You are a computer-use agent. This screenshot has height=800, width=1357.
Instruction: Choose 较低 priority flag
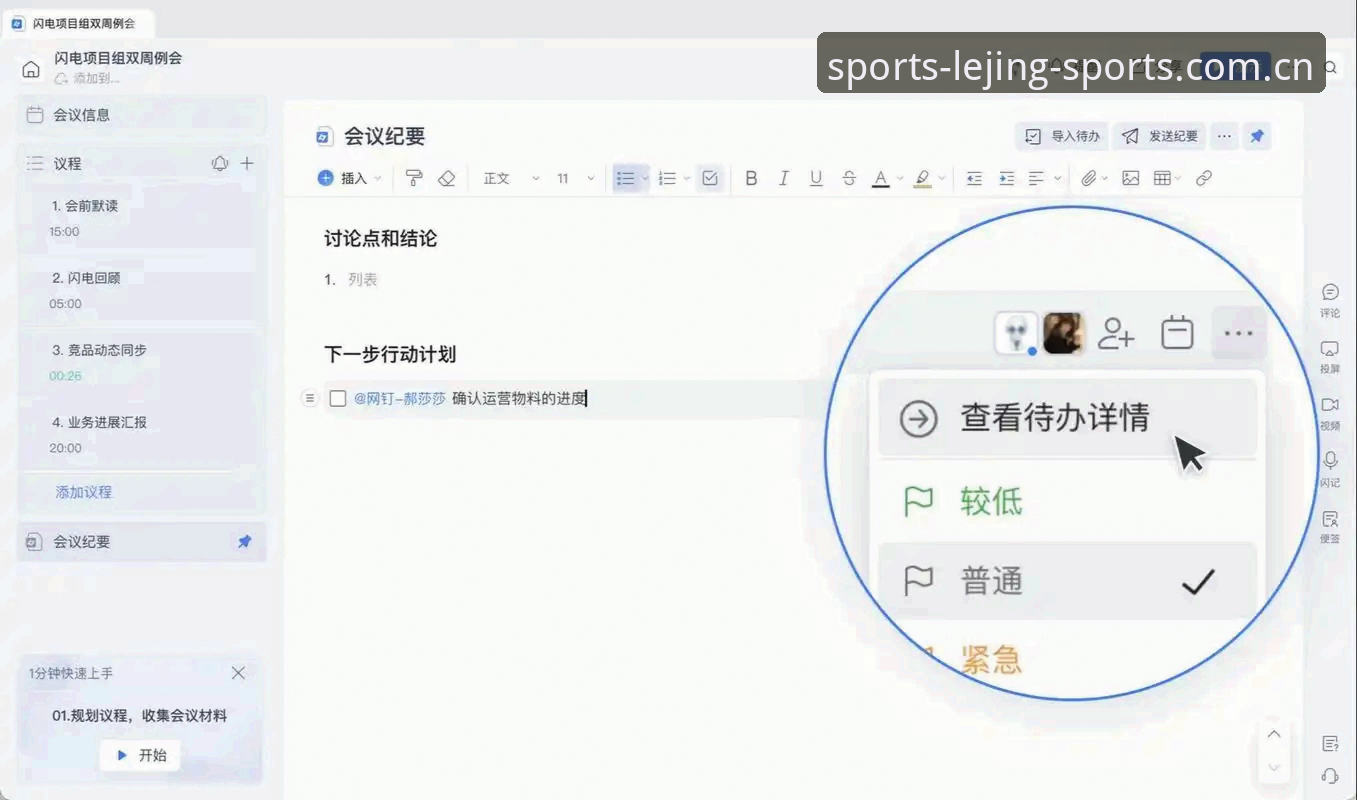(1067, 501)
